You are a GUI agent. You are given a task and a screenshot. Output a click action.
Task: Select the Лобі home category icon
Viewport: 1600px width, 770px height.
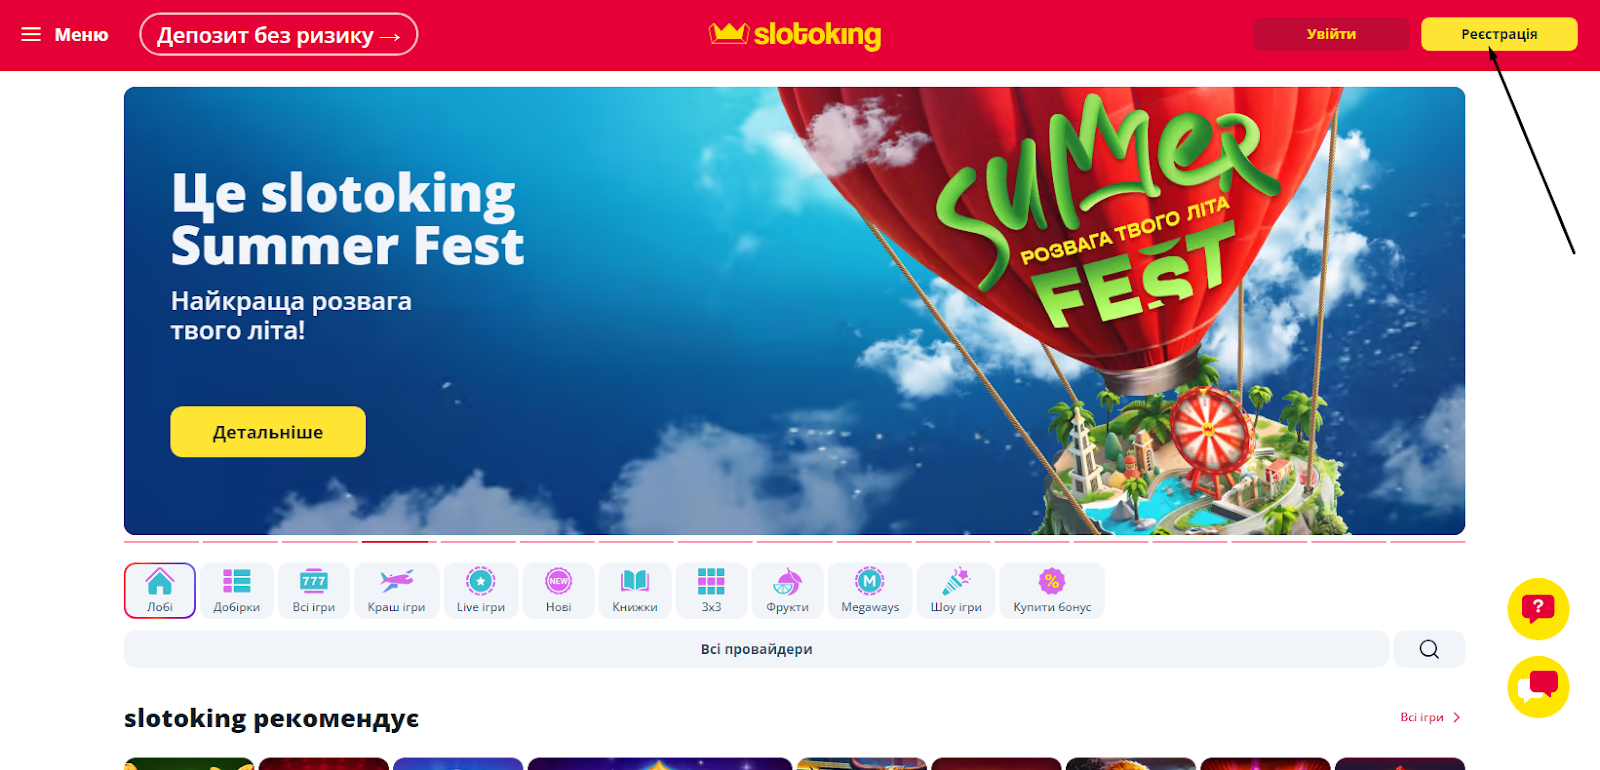pyautogui.click(x=160, y=591)
